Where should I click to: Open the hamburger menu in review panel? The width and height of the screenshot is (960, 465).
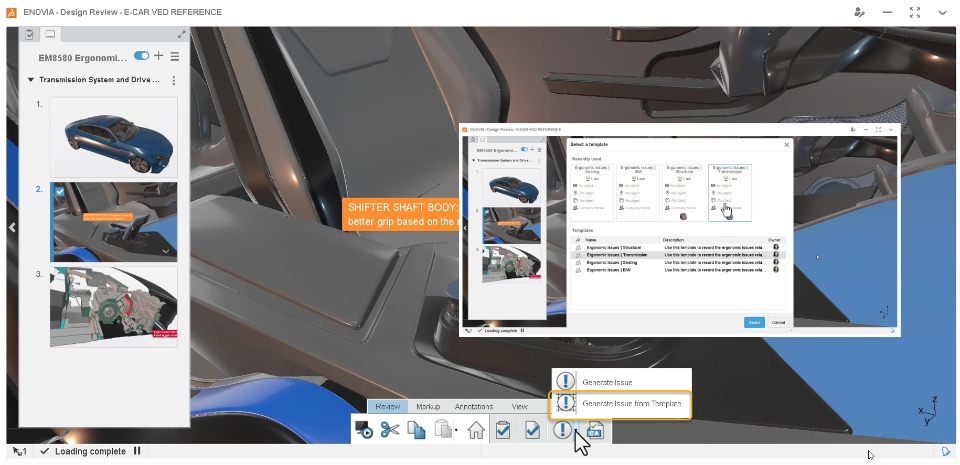(175, 56)
